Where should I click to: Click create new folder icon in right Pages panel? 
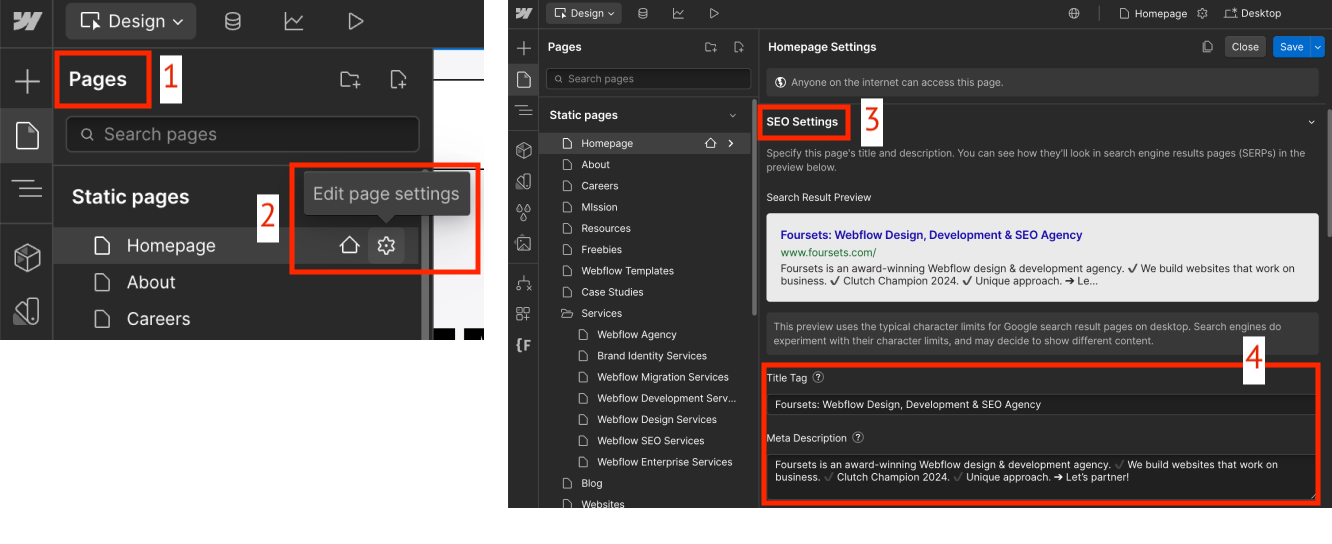pos(710,47)
